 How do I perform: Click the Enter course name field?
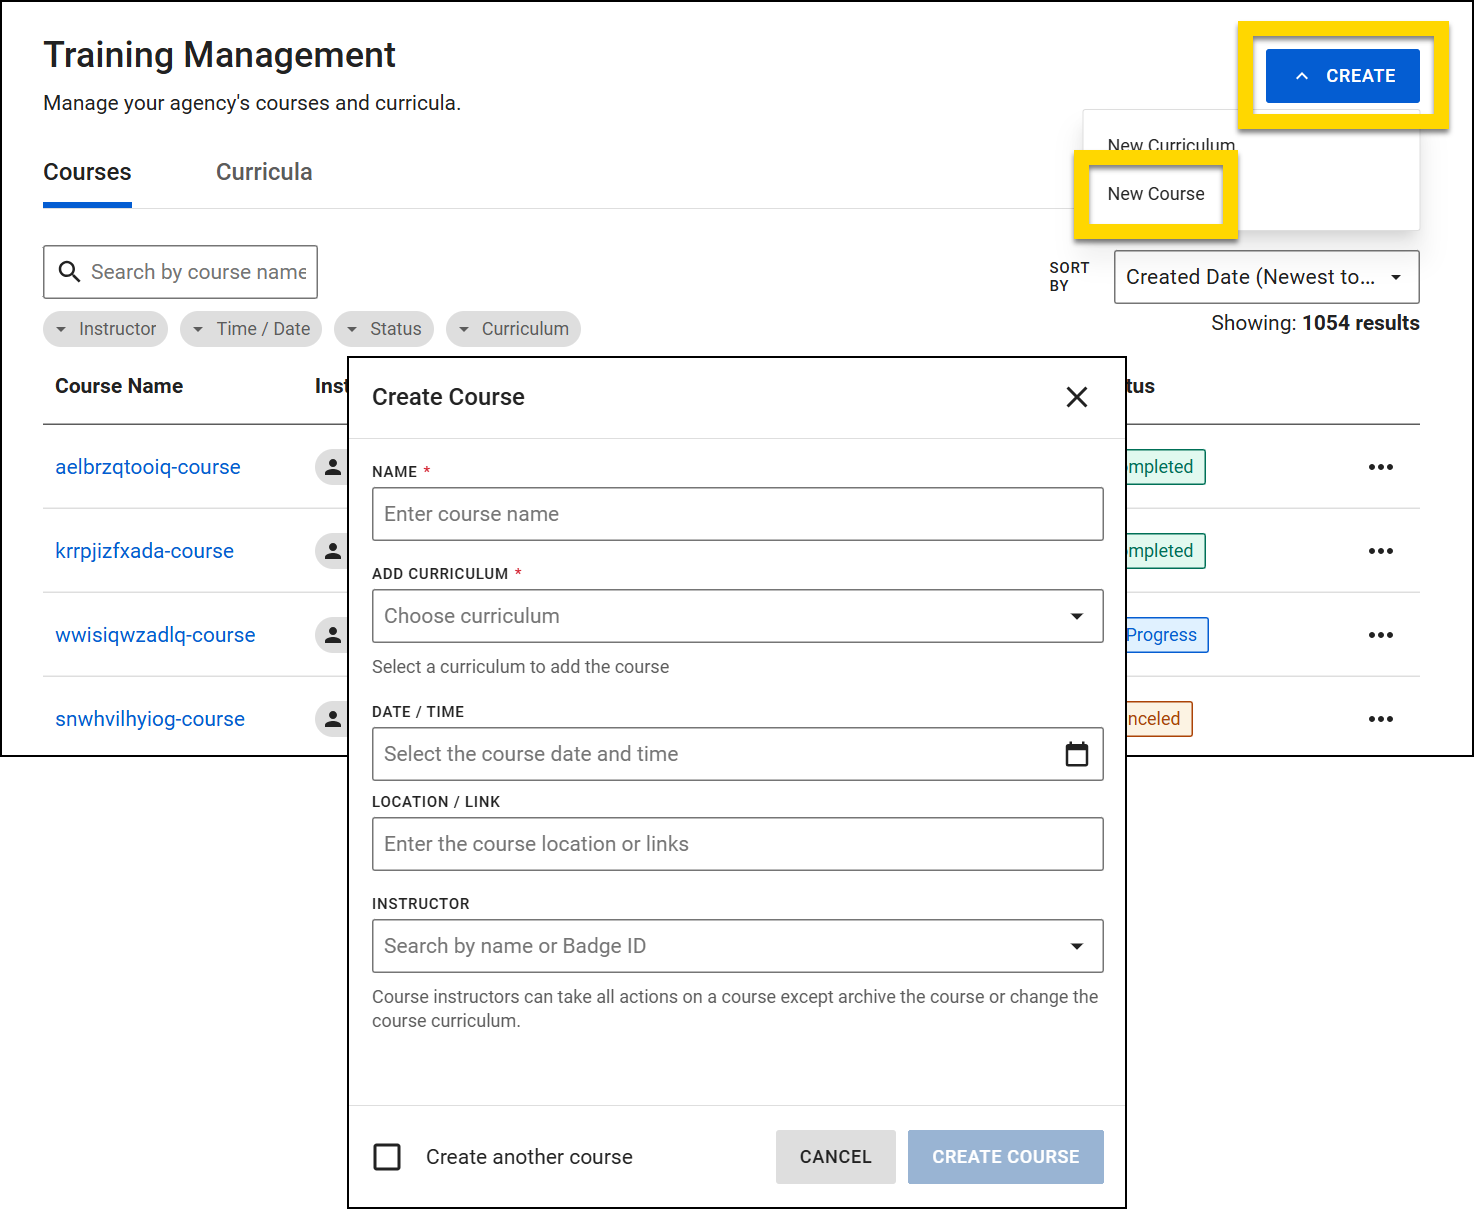pyautogui.click(x=737, y=514)
